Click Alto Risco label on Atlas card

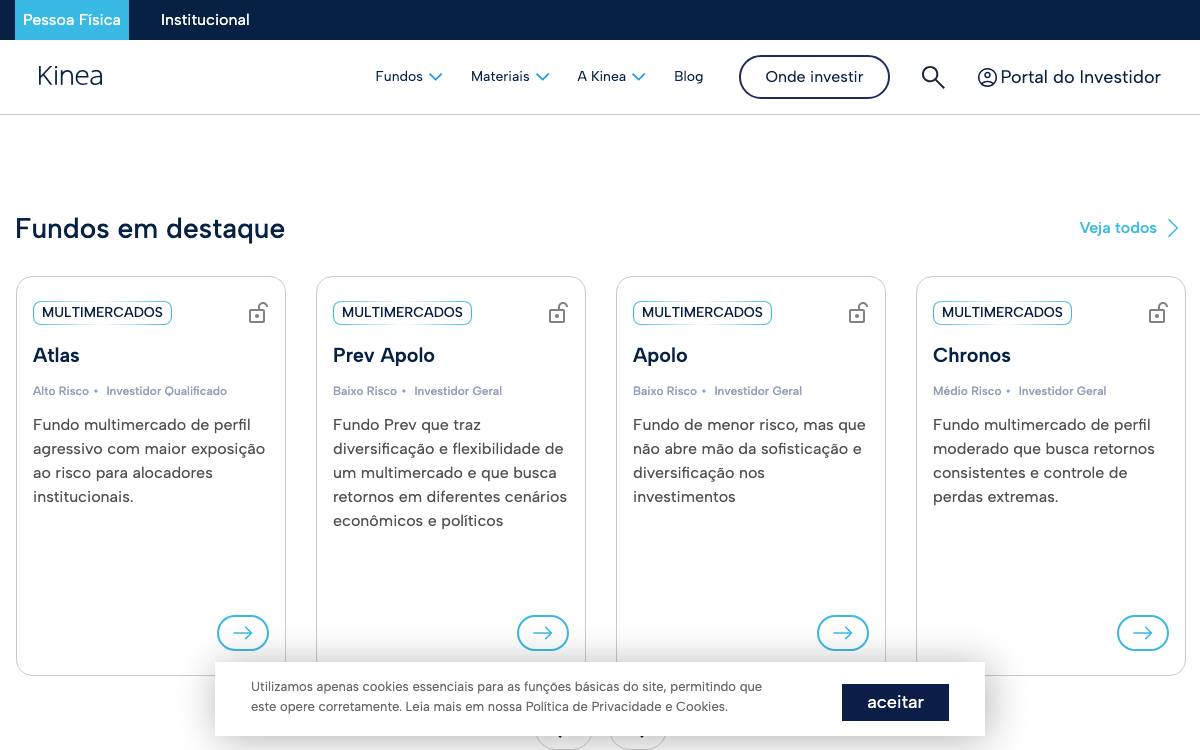(x=61, y=391)
